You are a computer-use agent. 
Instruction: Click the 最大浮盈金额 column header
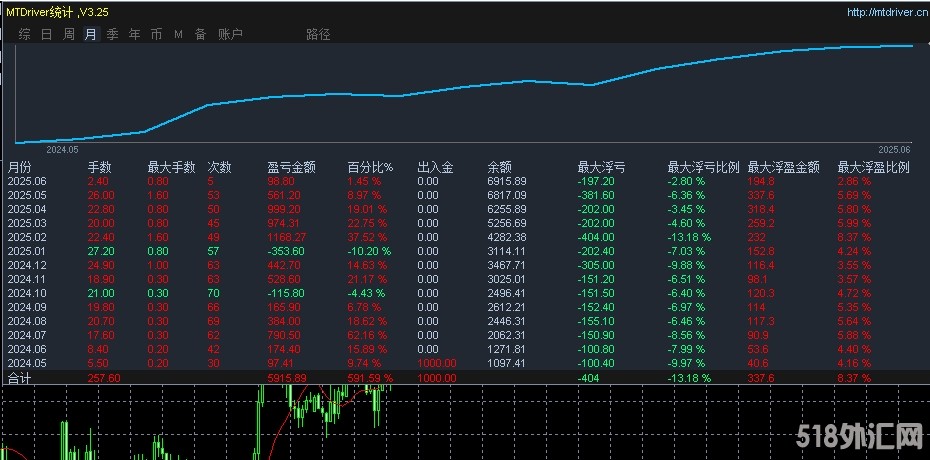(x=784, y=168)
